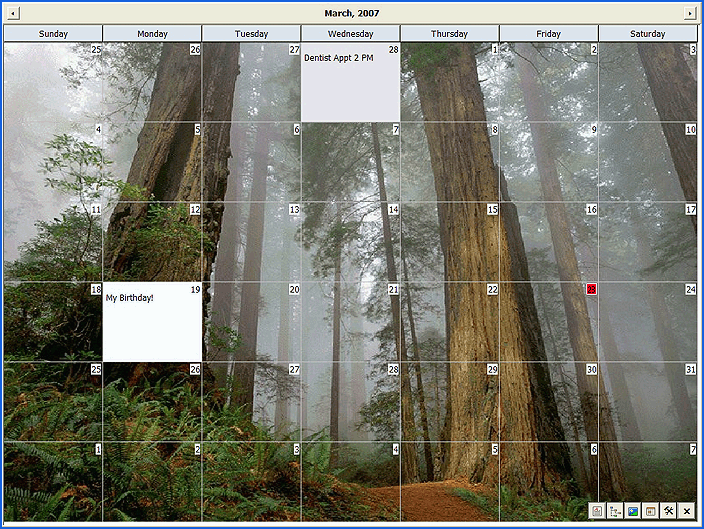
Task: Click March 28 in the fifth row
Action: [393, 370]
